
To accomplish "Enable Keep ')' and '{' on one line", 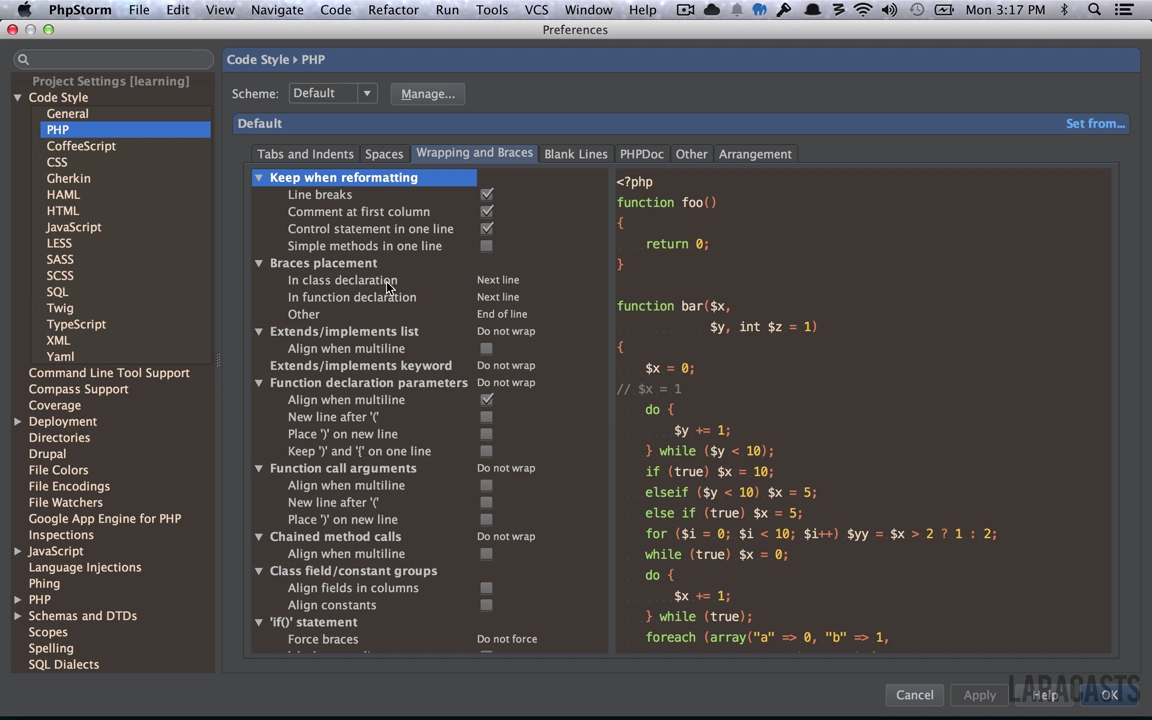I will 486,451.
